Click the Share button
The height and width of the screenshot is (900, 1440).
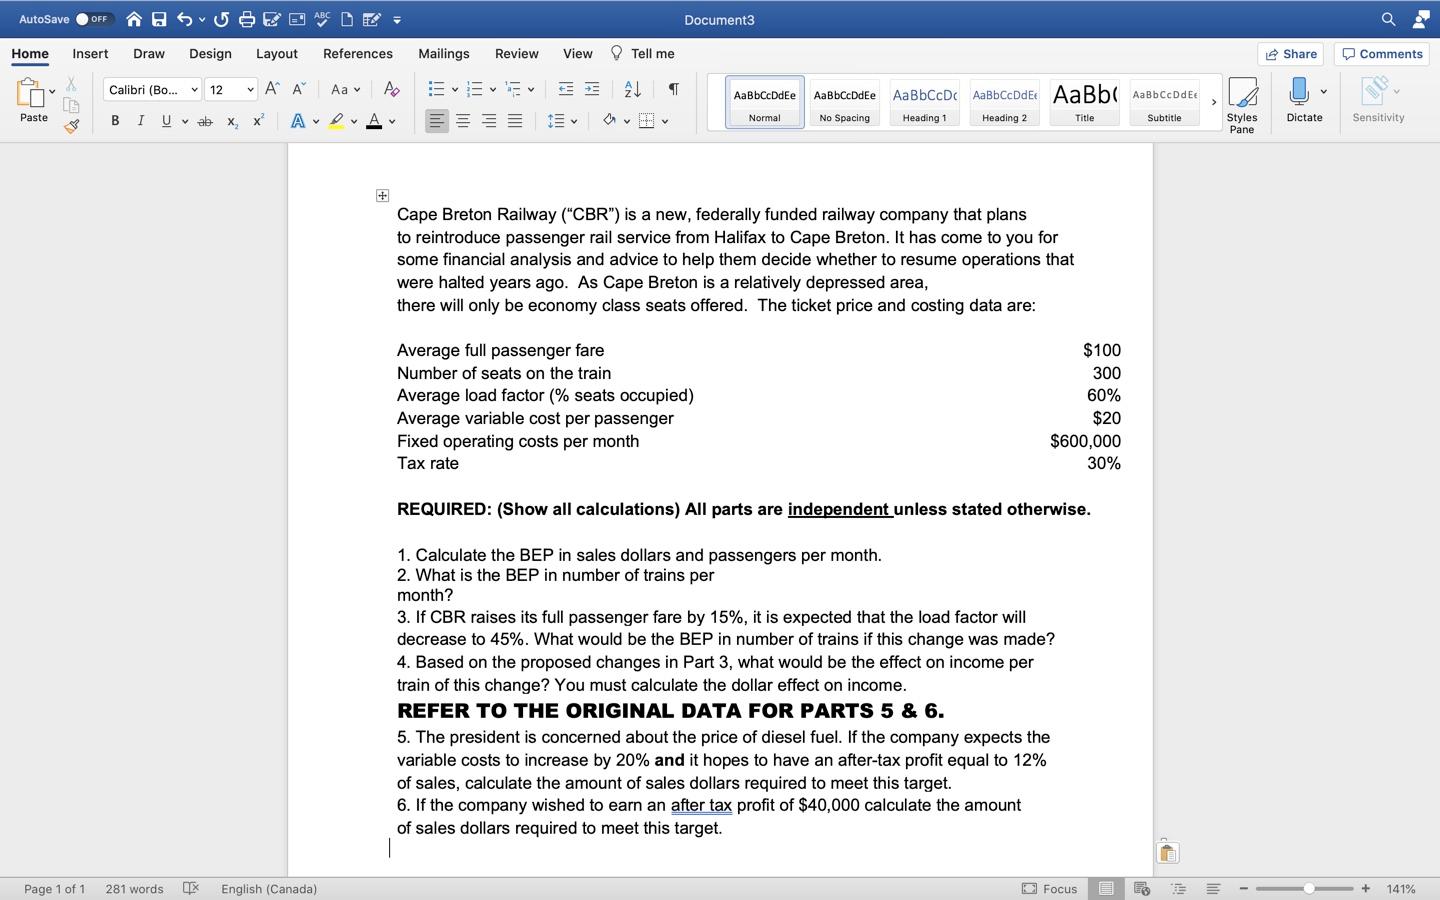(1290, 54)
